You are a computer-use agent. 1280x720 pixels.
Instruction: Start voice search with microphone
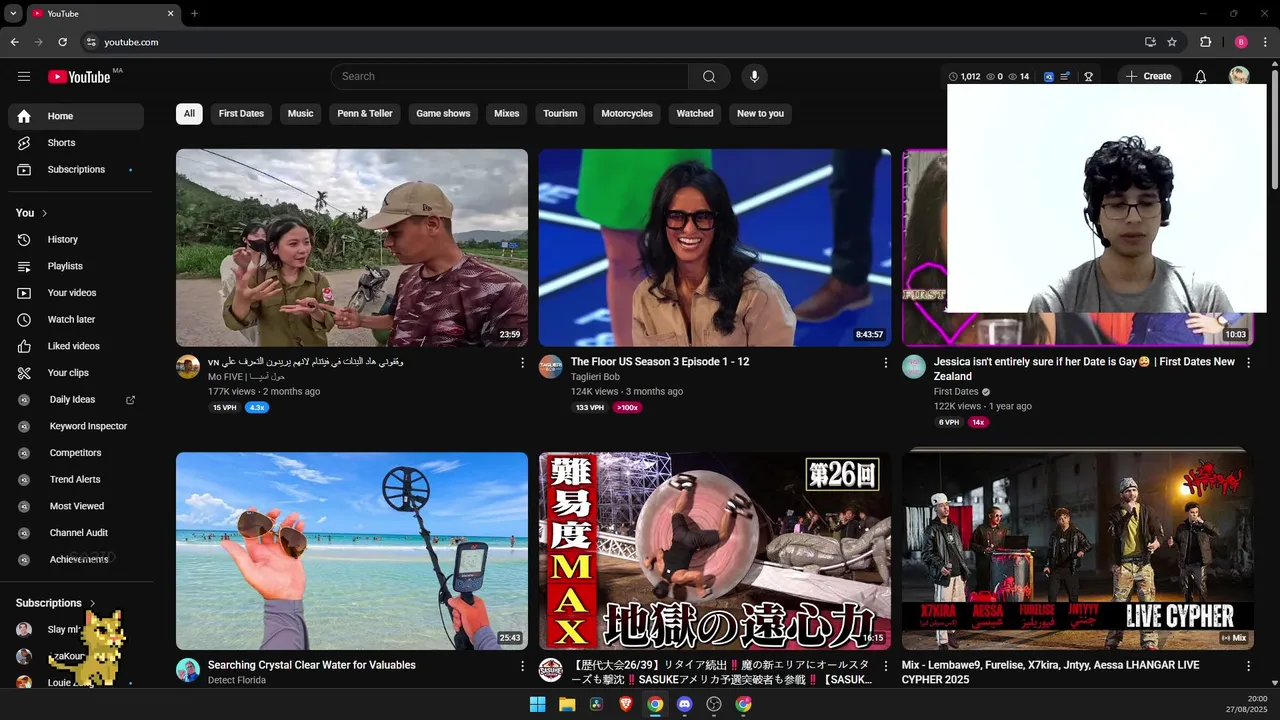tap(755, 76)
